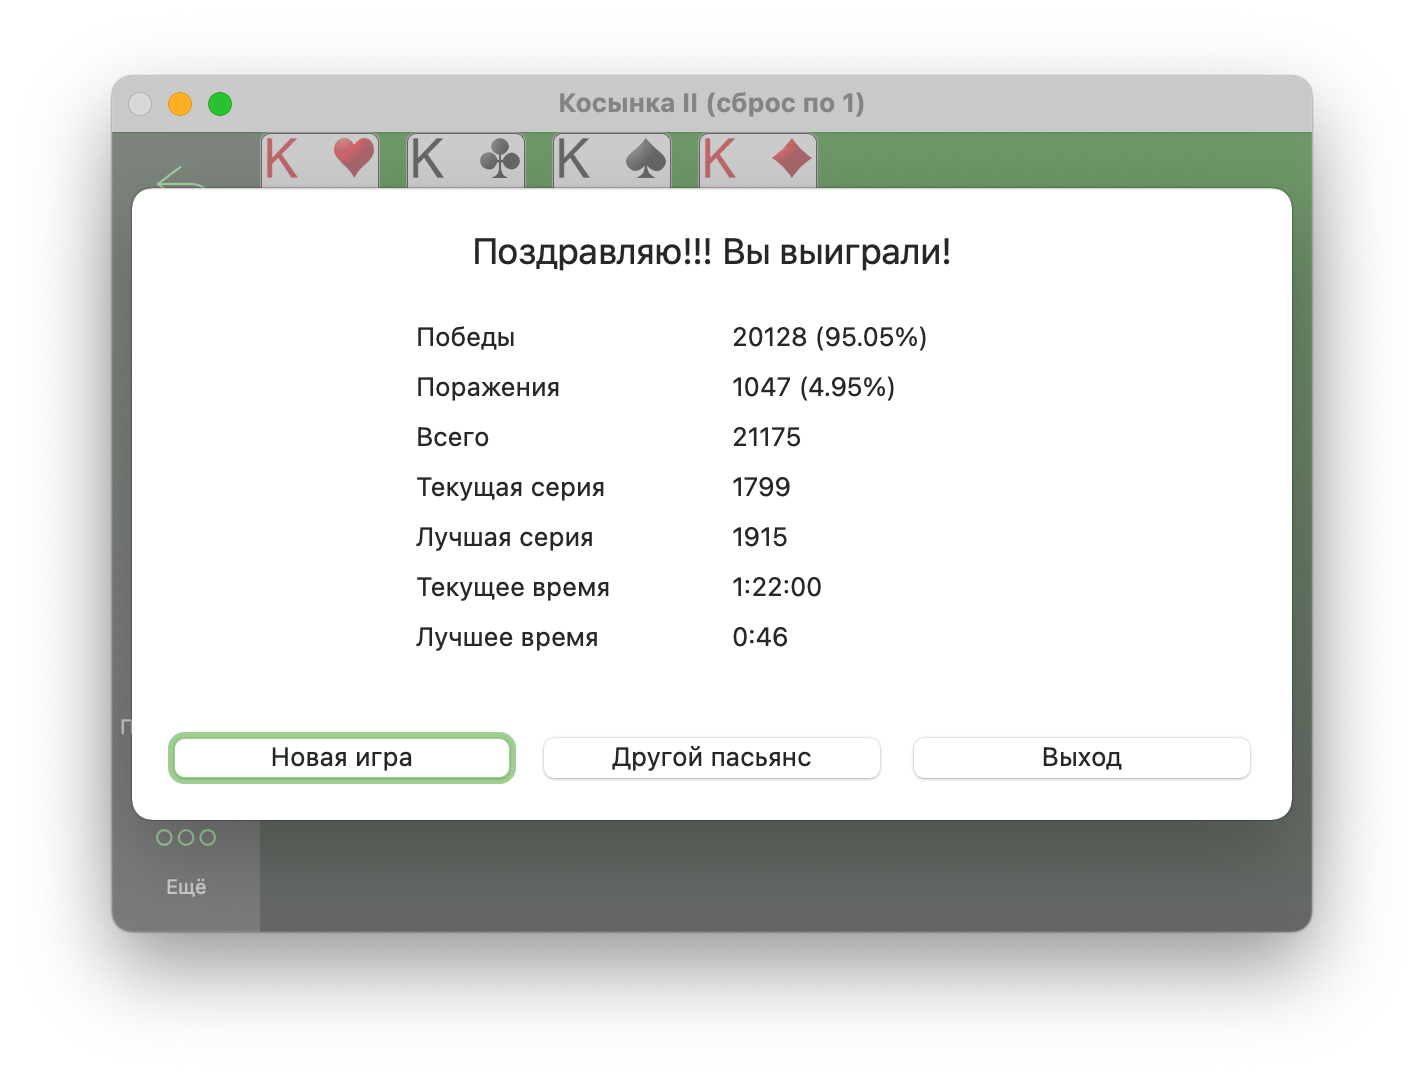Screen dimensions: 1424x1080
Task: Click the best streak value 1915
Action: [760, 537]
